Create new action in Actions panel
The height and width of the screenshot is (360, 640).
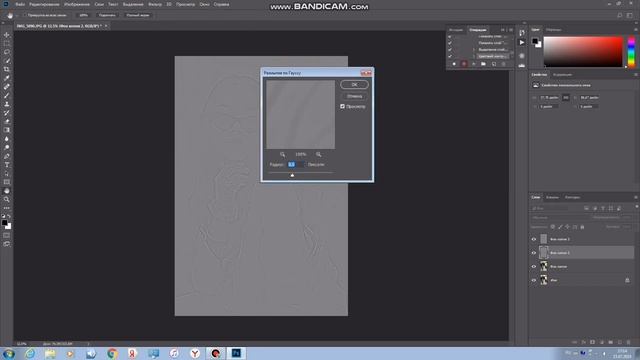point(494,64)
